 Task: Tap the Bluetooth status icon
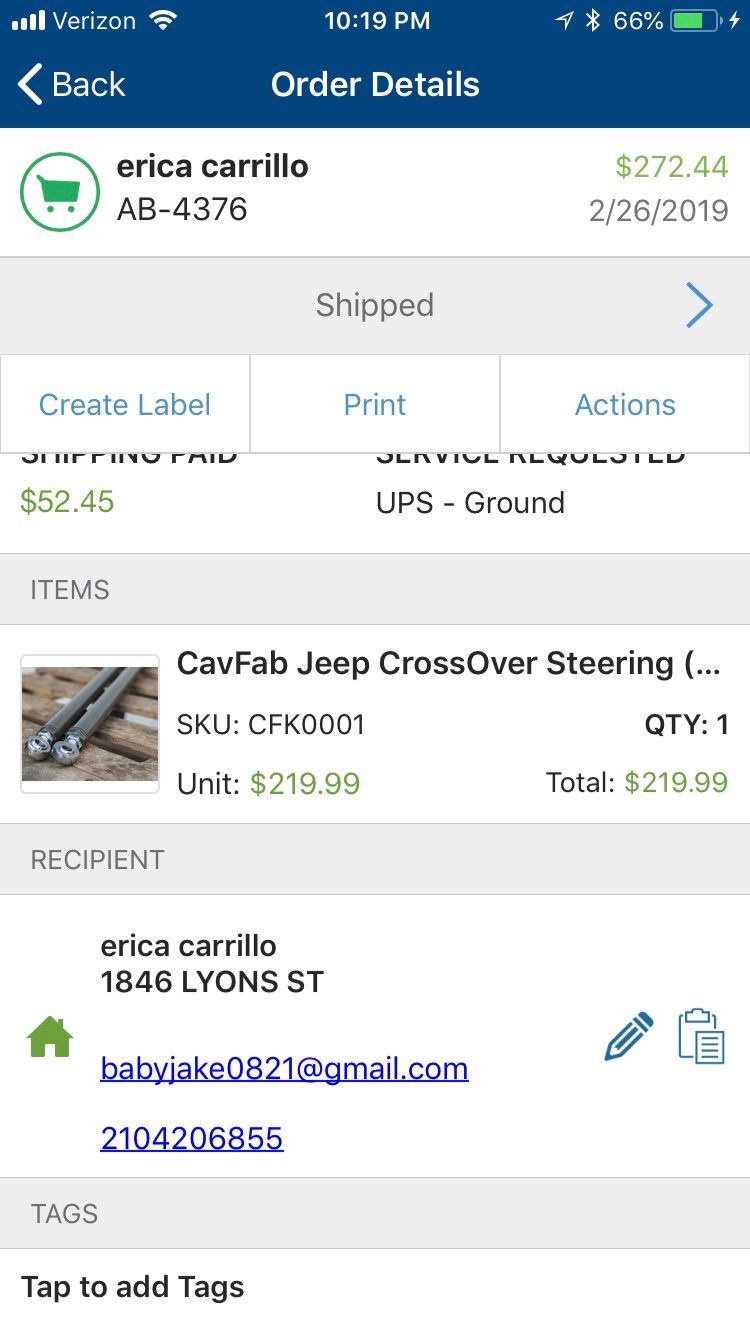coord(593,21)
